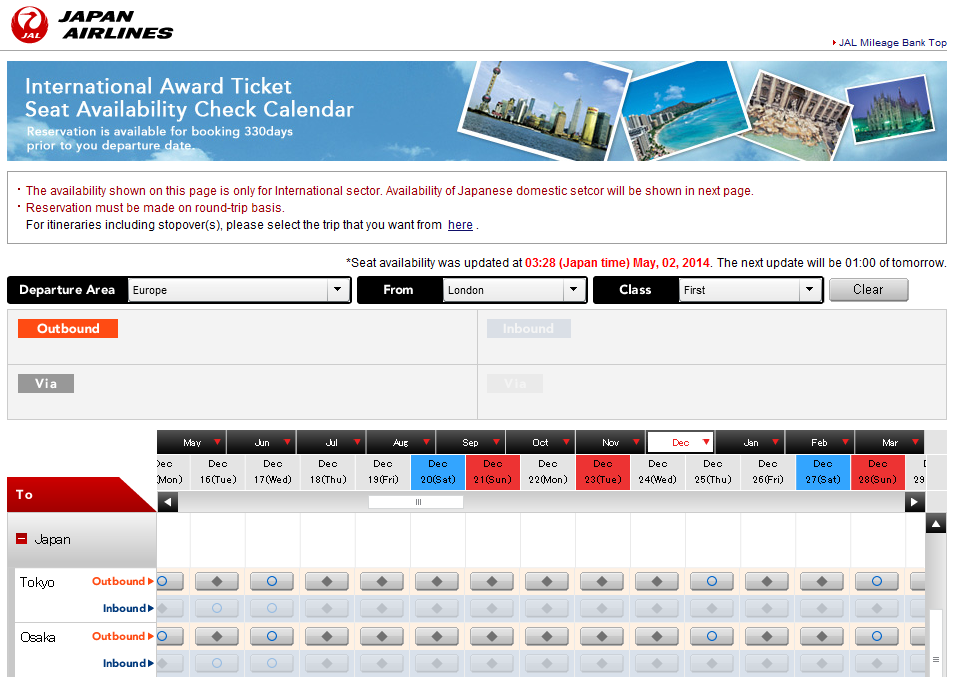Switch to the Feb month tab
Image resolution: width=953 pixels, height=677 pixels.
pyautogui.click(x=820, y=442)
